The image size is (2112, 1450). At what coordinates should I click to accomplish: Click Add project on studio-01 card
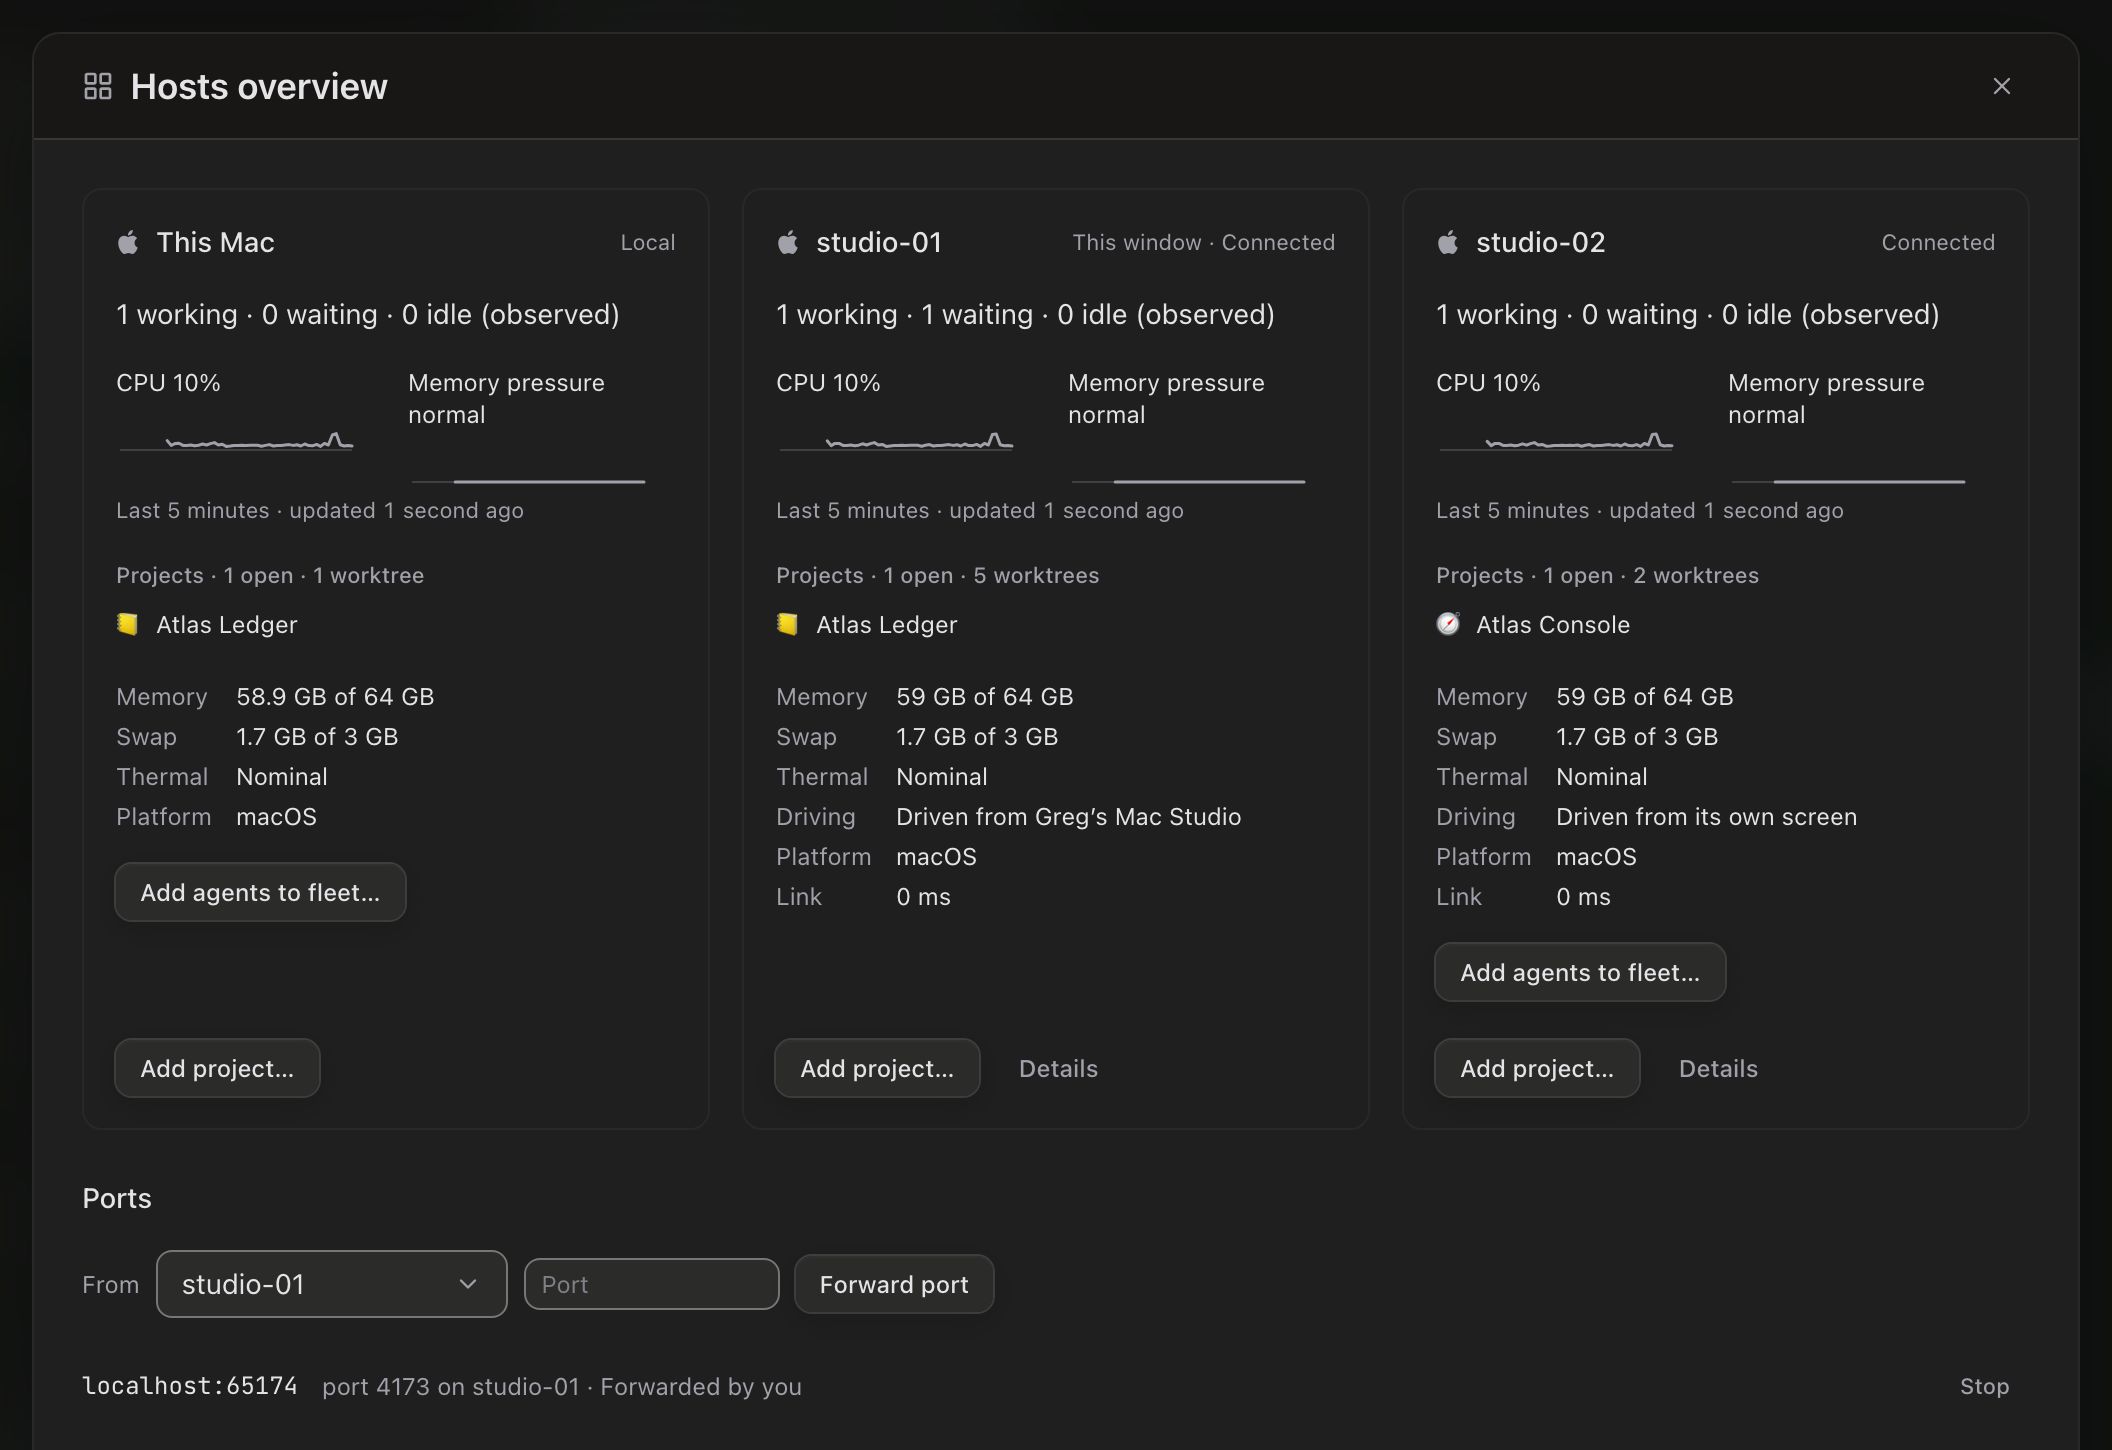click(x=877, y=1068)
